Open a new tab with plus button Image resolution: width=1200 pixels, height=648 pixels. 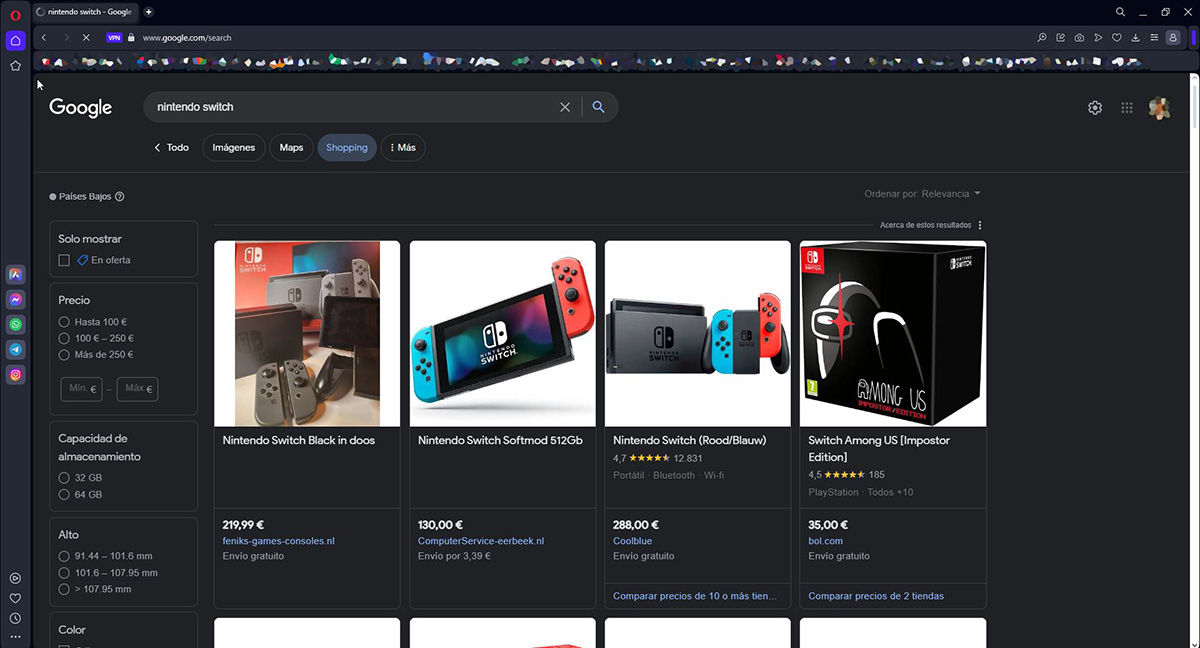[149, 12]
